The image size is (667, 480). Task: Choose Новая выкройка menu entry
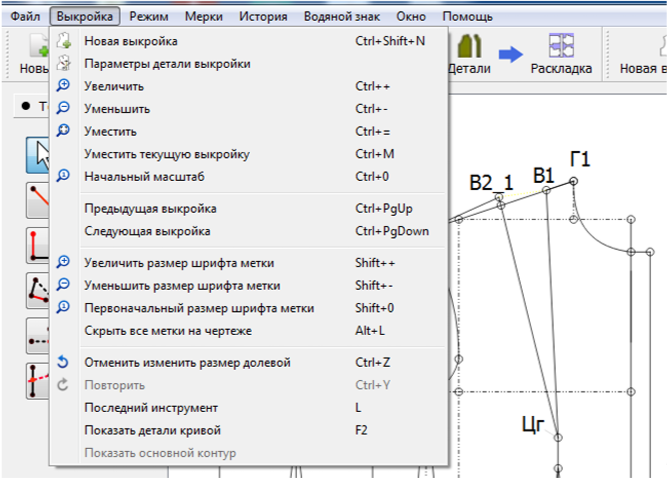click(249, 41)
